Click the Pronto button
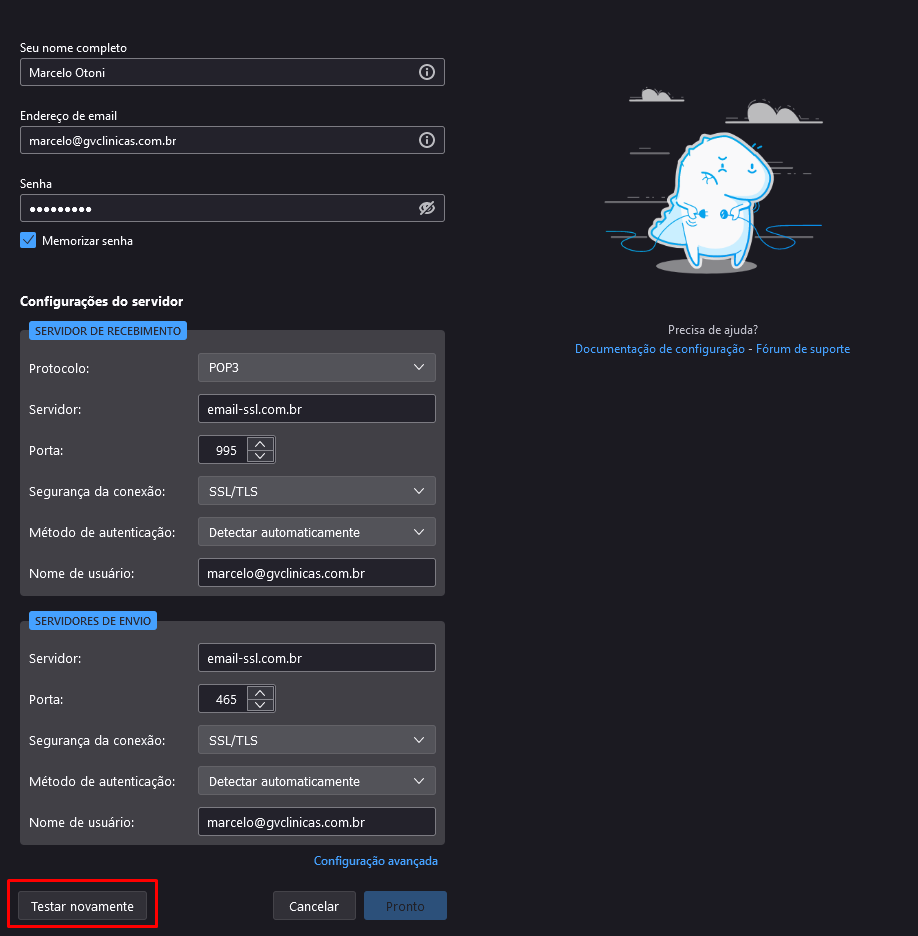 pos(405,906)
